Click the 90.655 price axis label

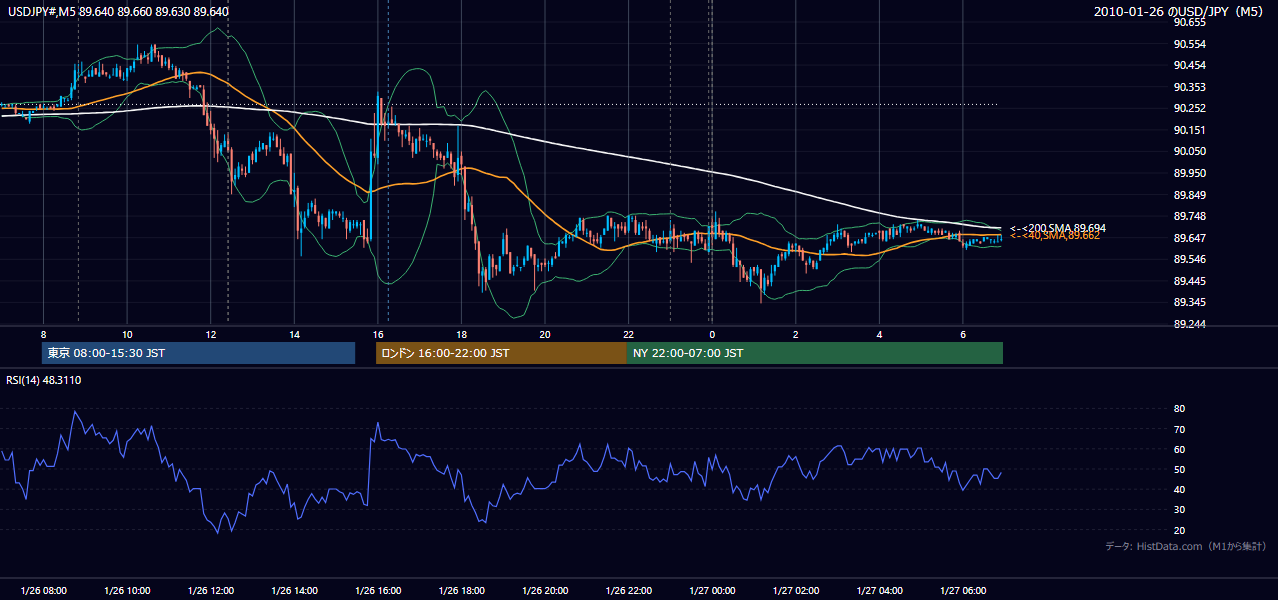point(1189,22)
